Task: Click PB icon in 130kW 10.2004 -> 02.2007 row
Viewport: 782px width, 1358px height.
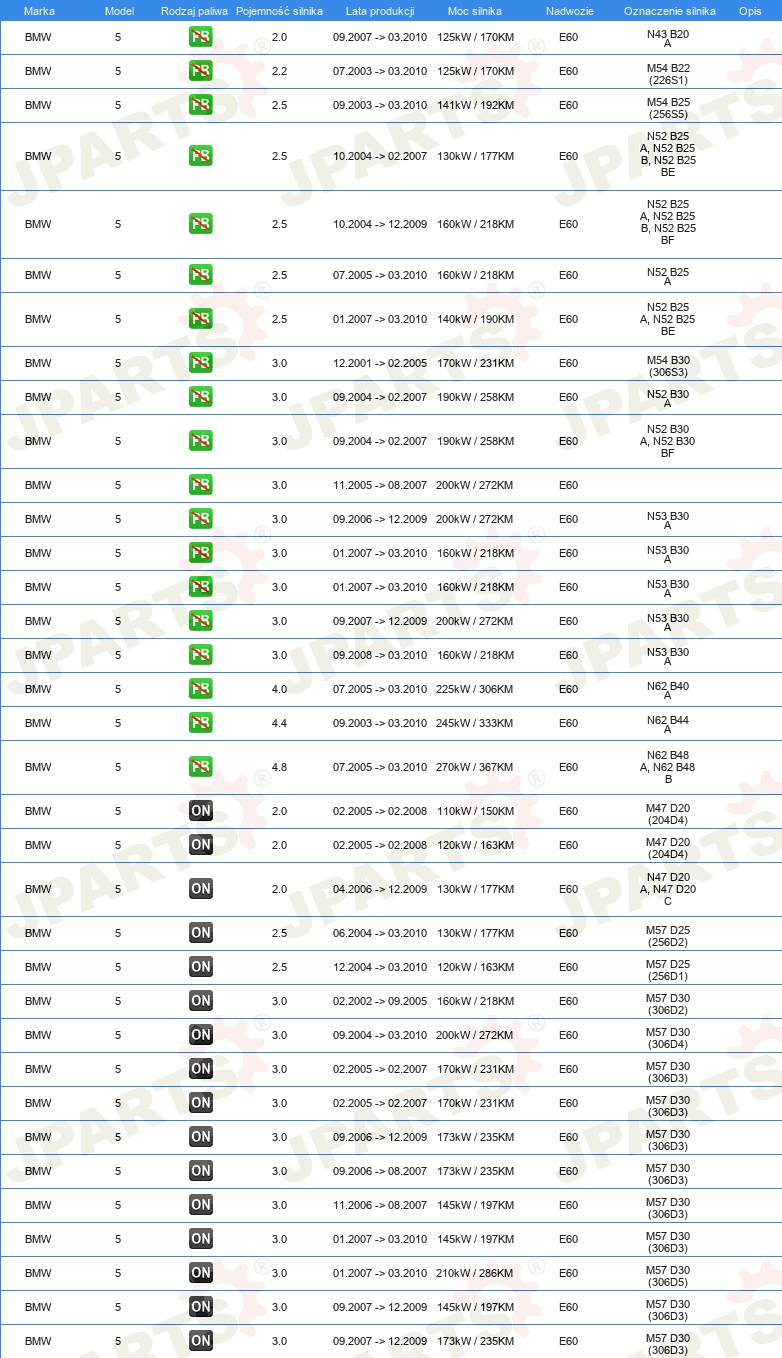Action: (201, 156)
